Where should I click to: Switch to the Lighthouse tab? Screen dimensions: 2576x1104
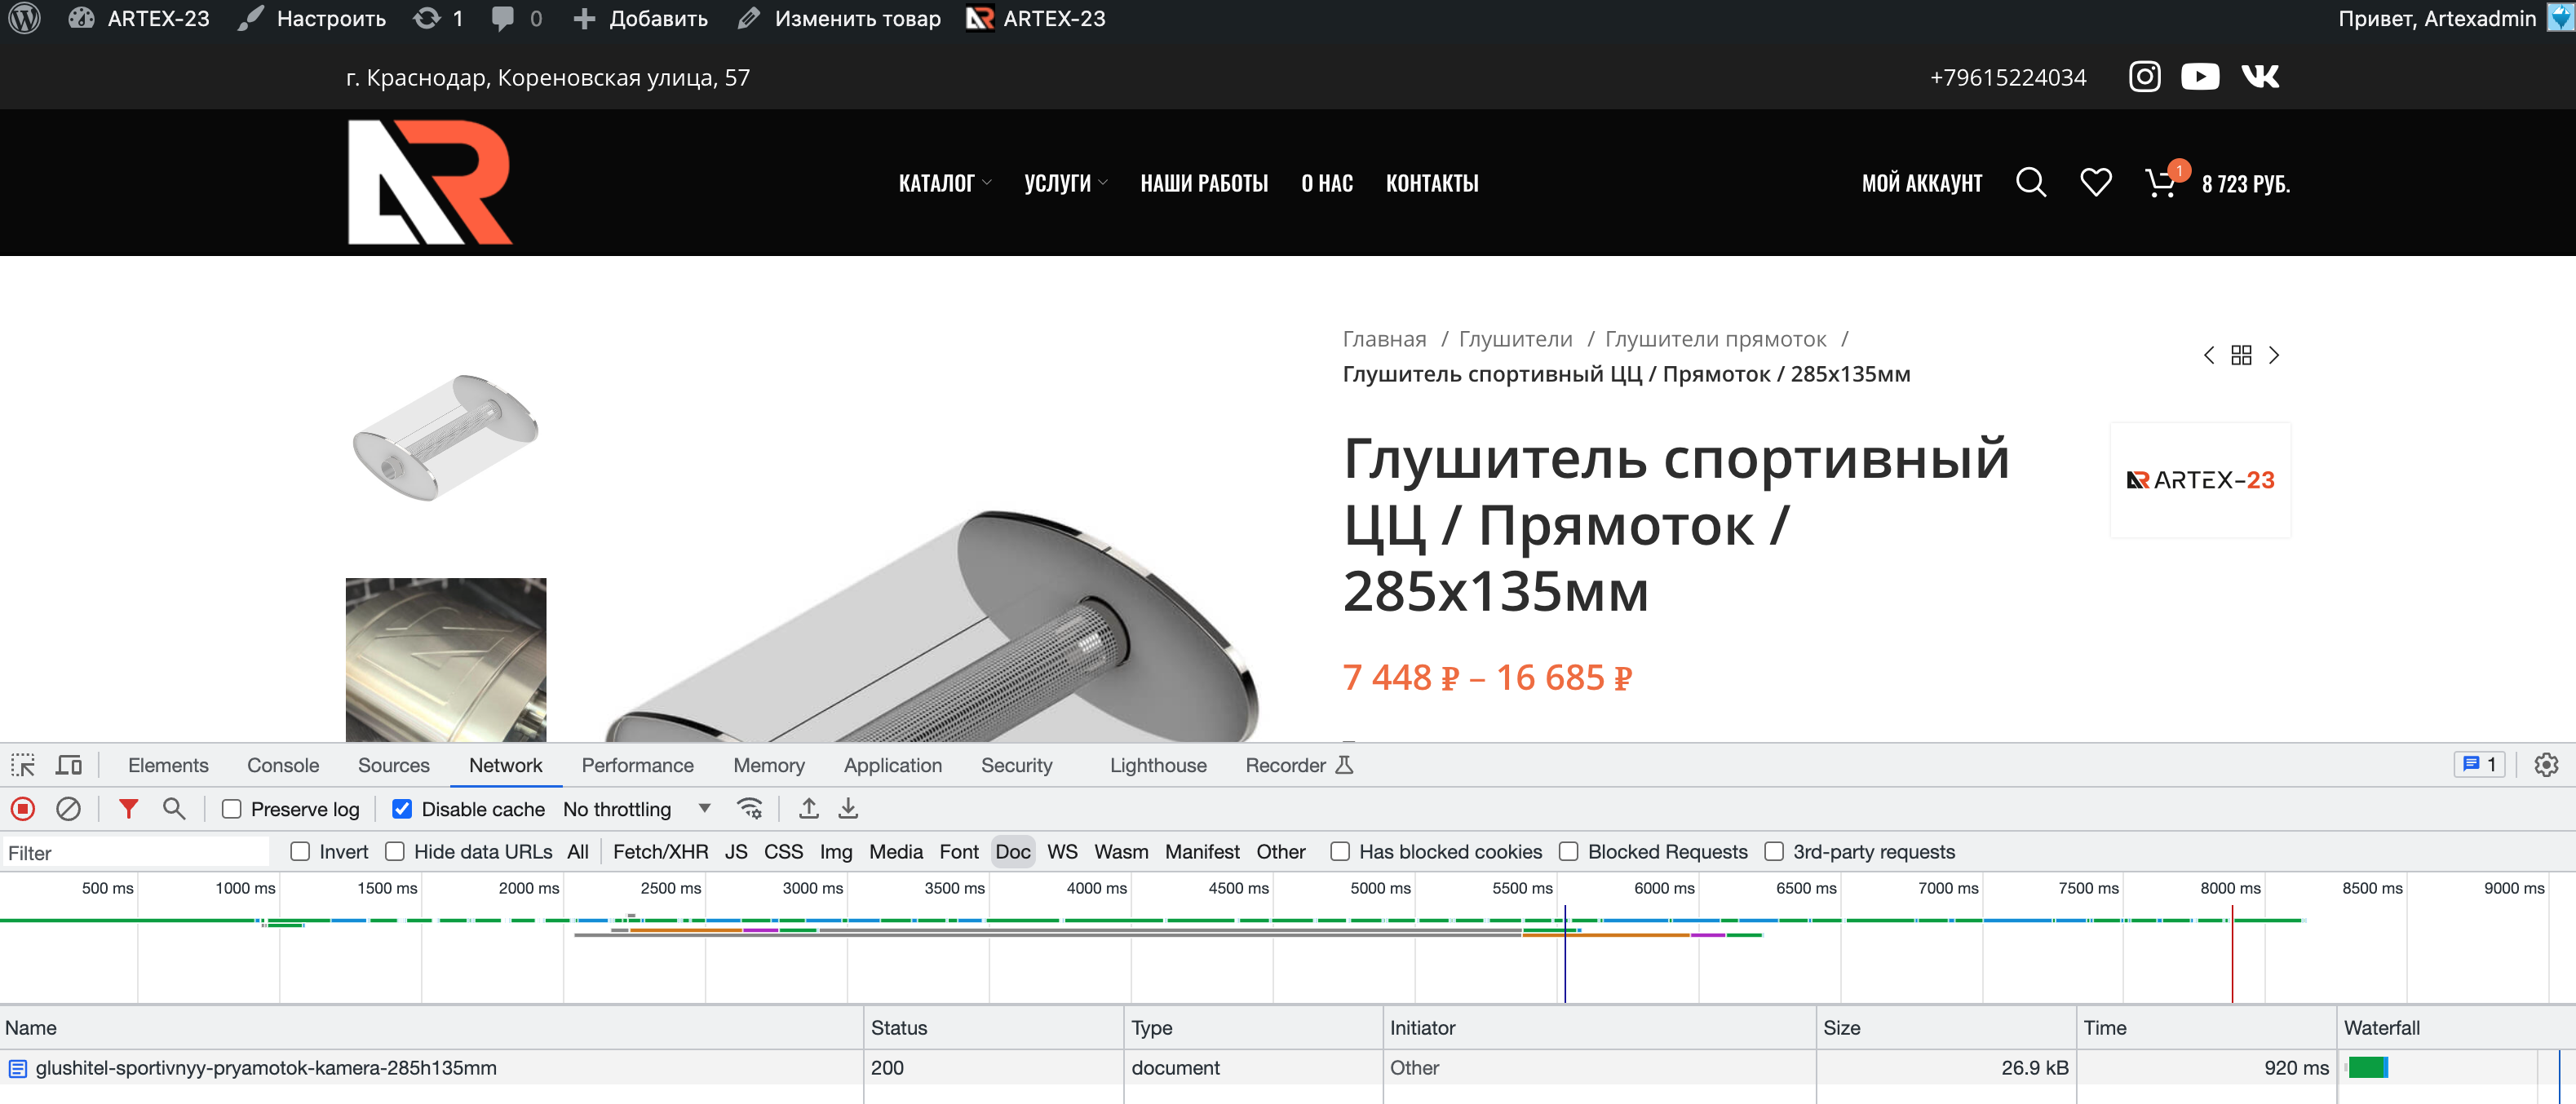click(1157, 765)
